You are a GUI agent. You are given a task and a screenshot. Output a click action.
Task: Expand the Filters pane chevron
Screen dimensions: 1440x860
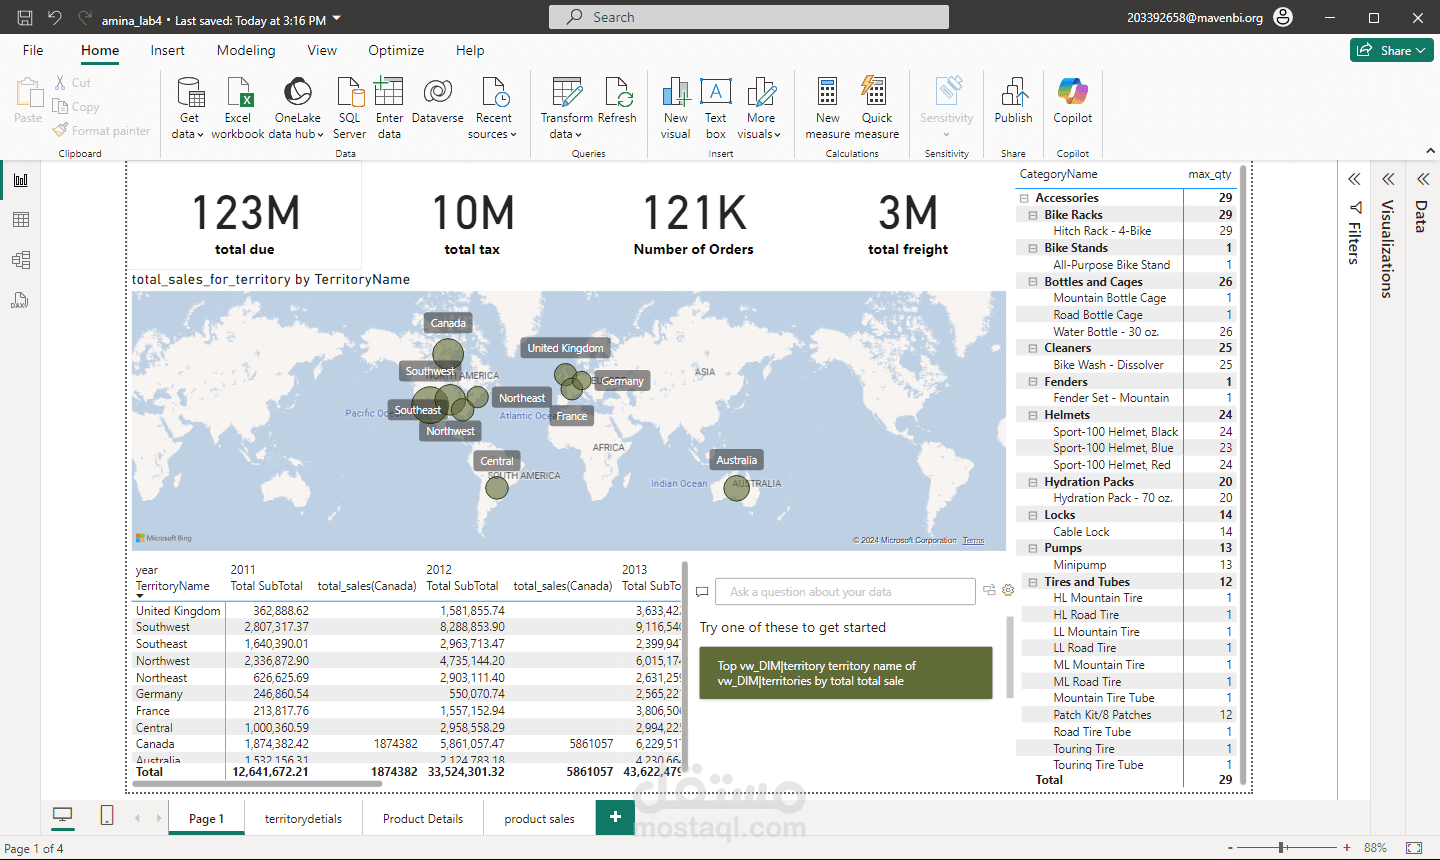(x=1354, y=179)
